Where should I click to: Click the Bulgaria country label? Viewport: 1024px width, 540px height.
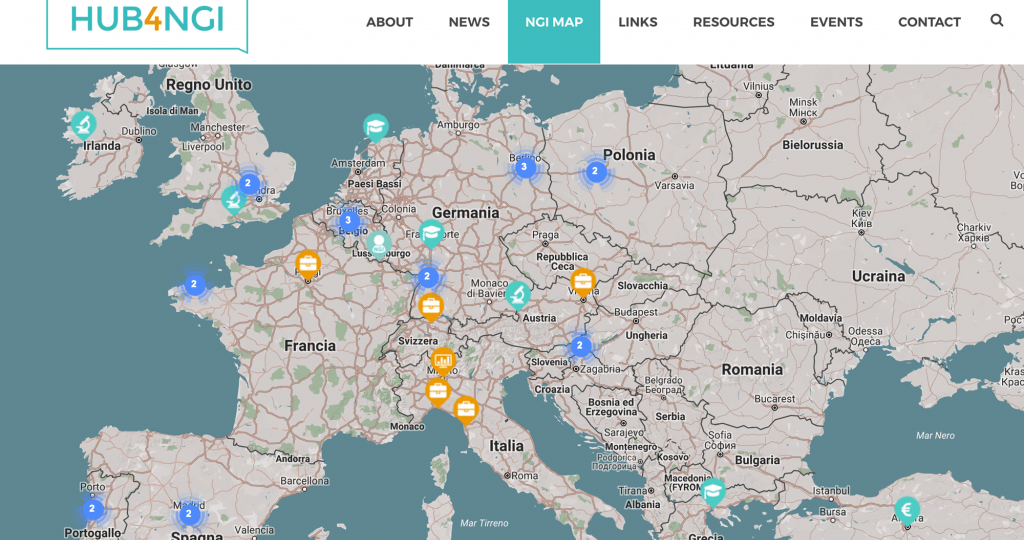(758, 460)
